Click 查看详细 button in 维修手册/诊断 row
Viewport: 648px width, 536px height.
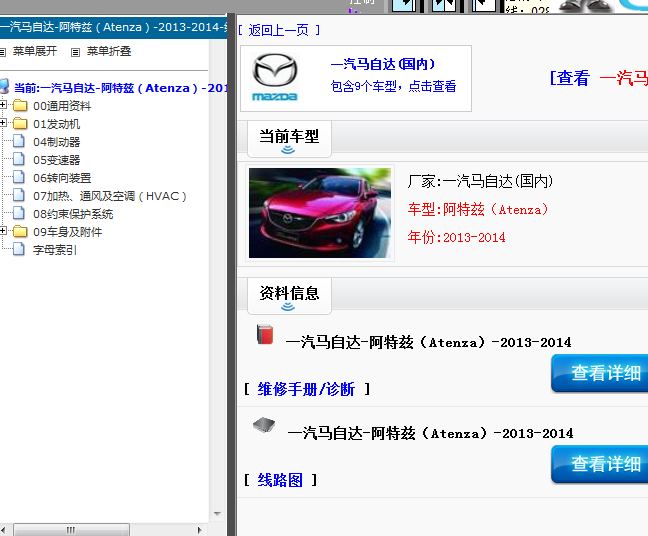coord(600,373)
